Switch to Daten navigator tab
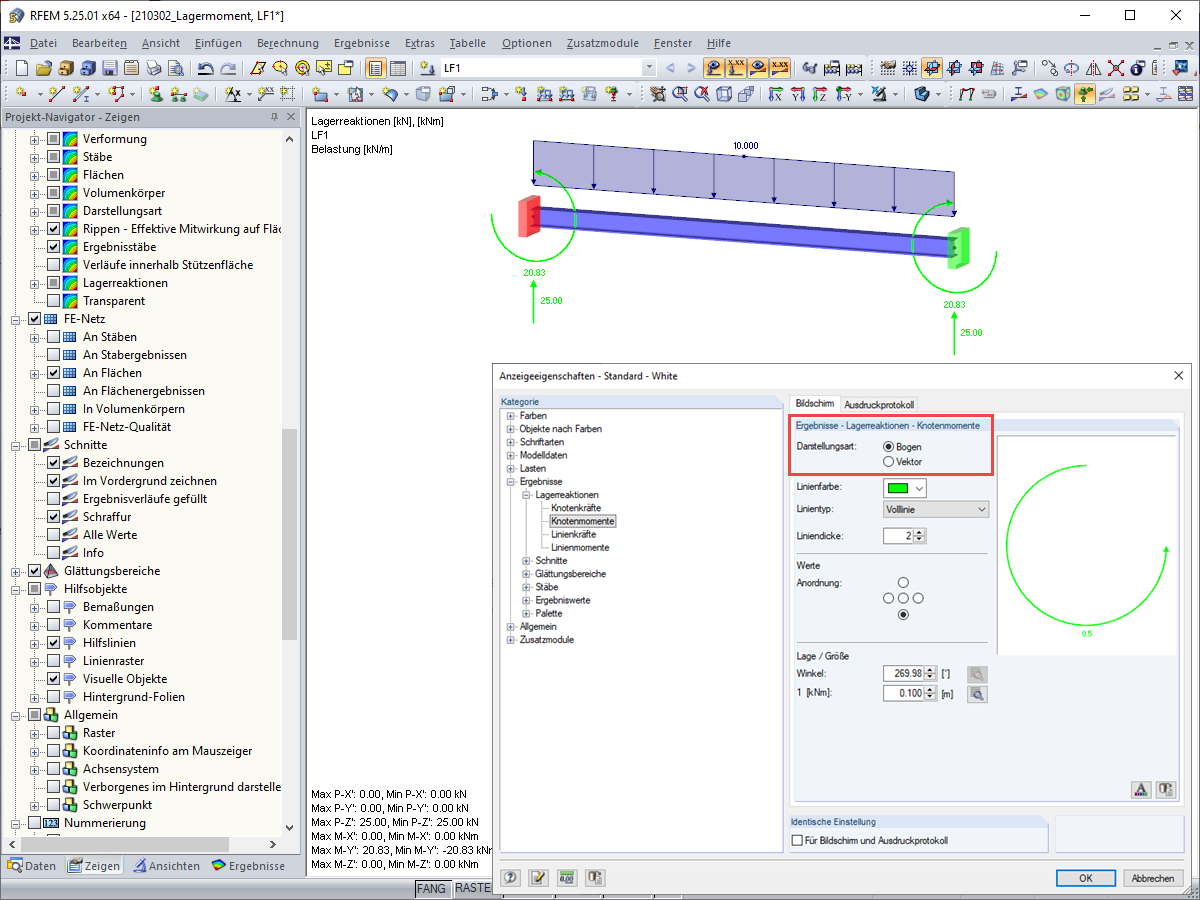The width and height of the screenshot is (1200, 900). click(32, 866)
